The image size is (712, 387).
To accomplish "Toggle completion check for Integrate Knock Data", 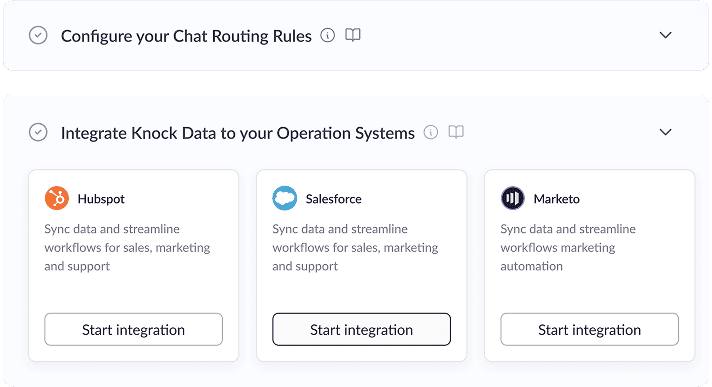I will click(x=38, y=132).
